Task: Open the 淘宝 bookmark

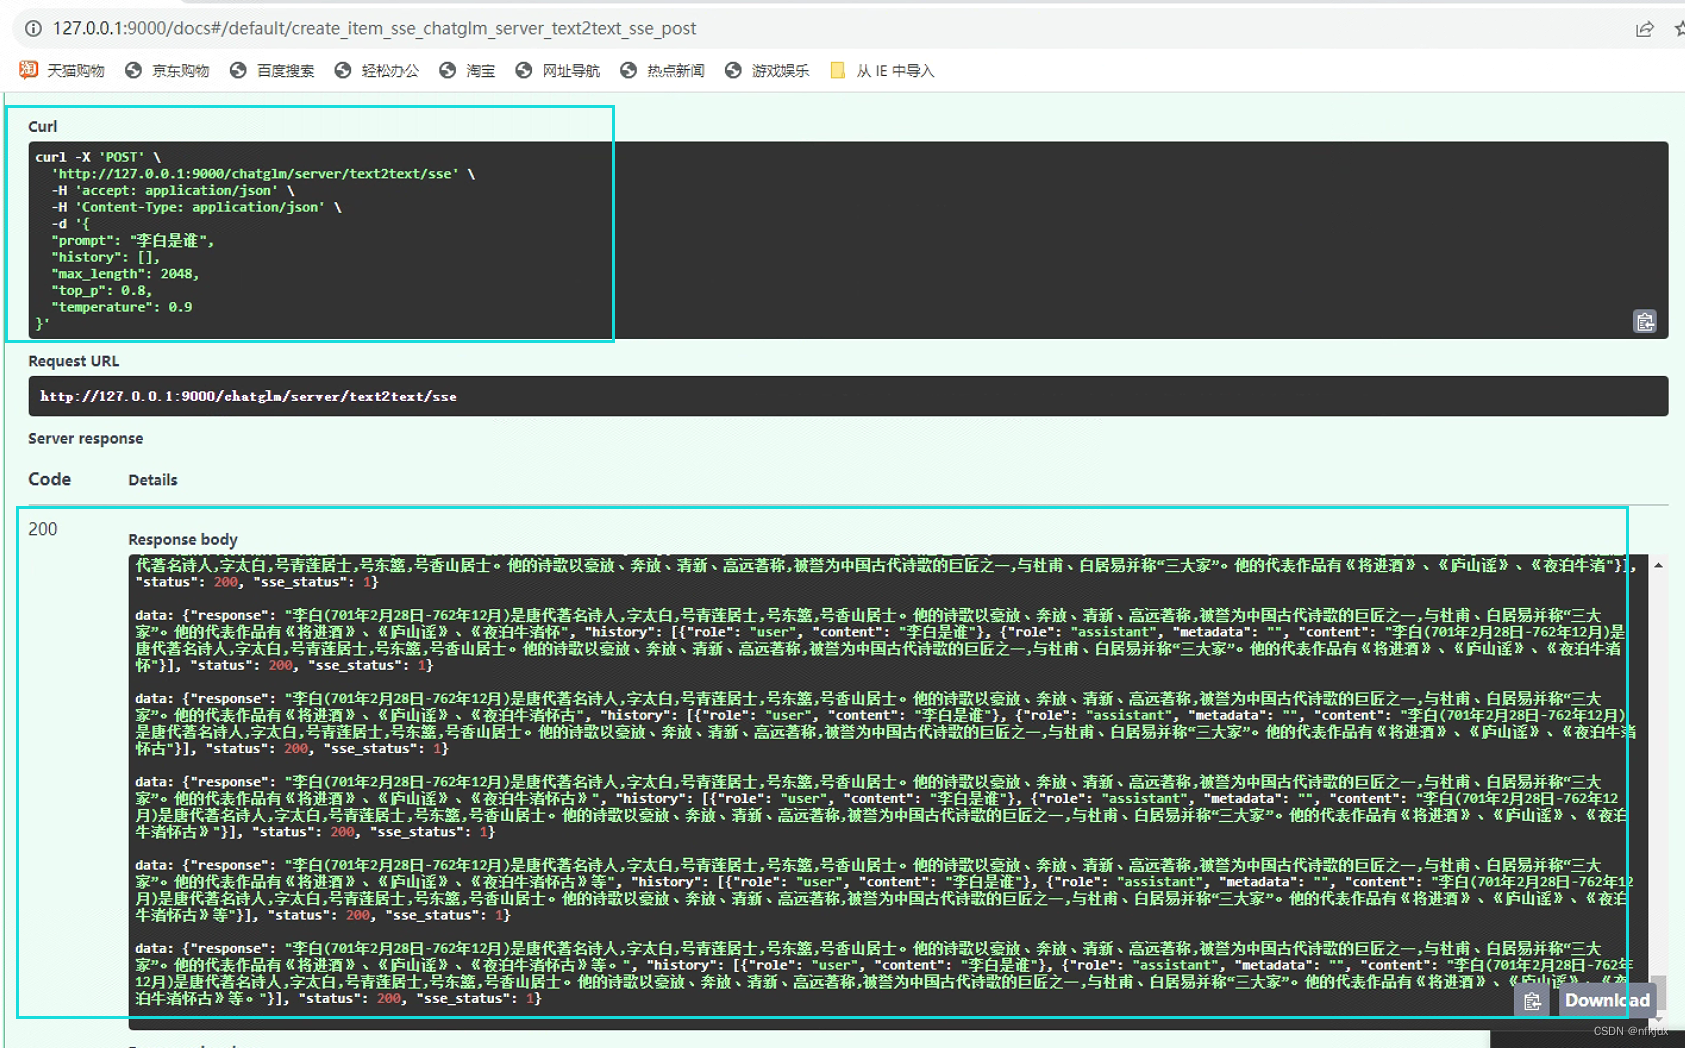Action: (467, 70)
